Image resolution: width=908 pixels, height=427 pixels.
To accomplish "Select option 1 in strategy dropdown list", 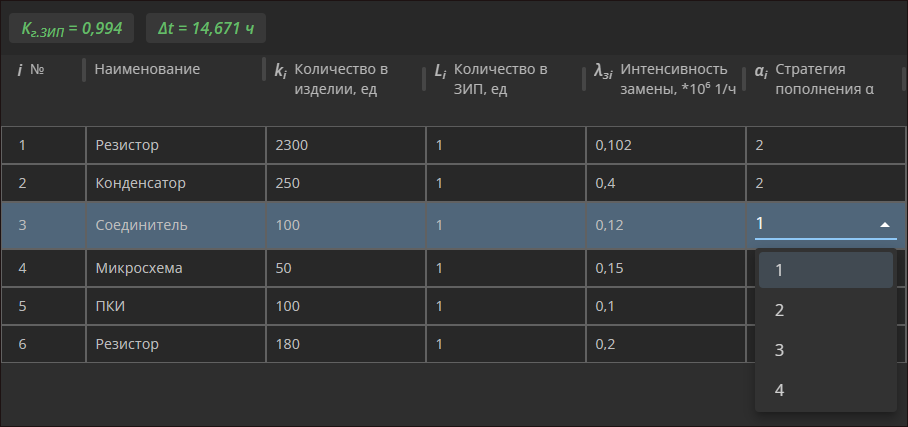I will 826,270.
